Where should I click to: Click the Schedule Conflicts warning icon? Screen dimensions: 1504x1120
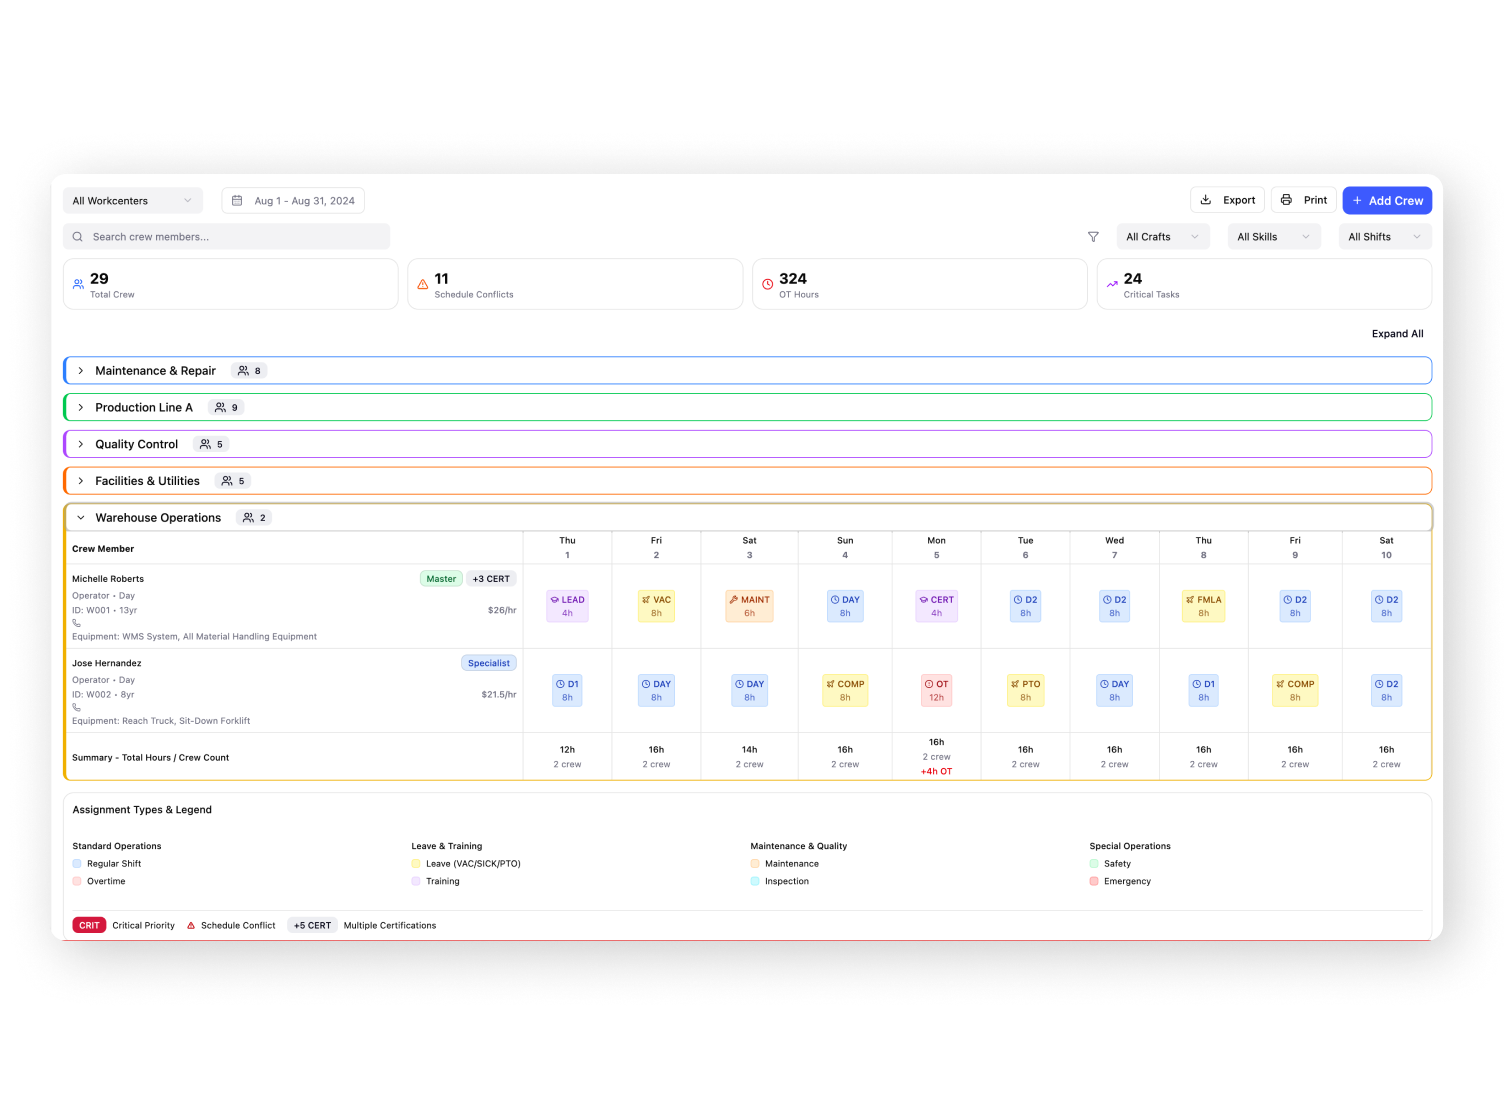423,285
